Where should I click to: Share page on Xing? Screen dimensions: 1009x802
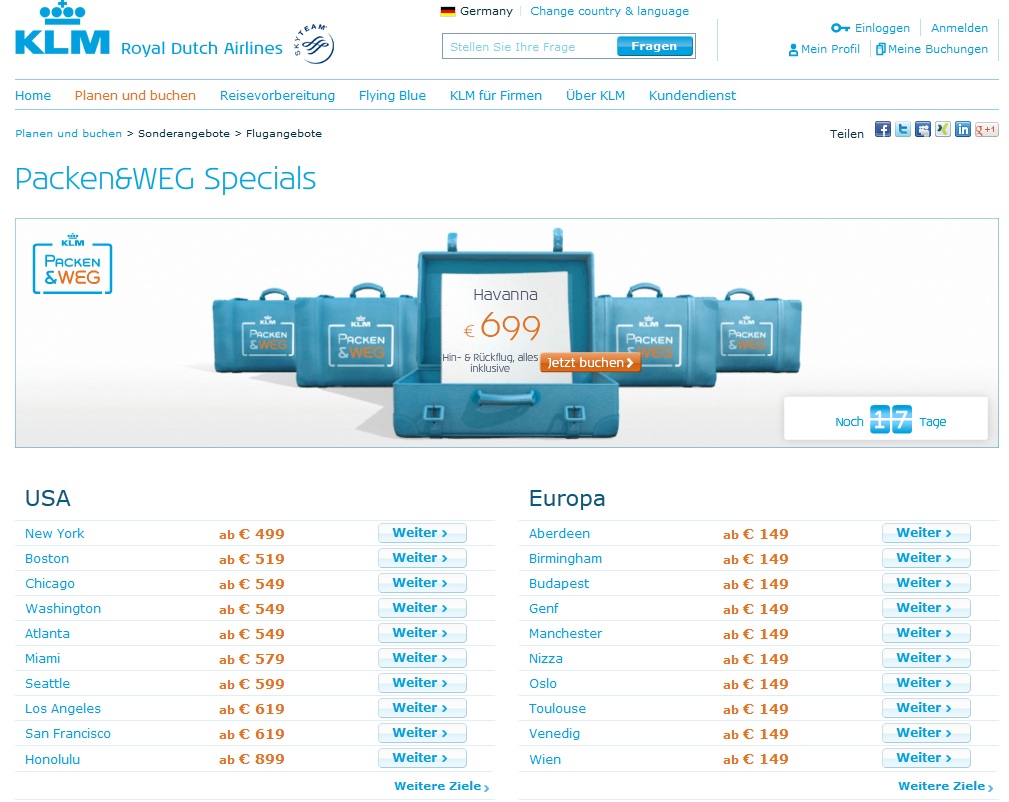point(943,129)
